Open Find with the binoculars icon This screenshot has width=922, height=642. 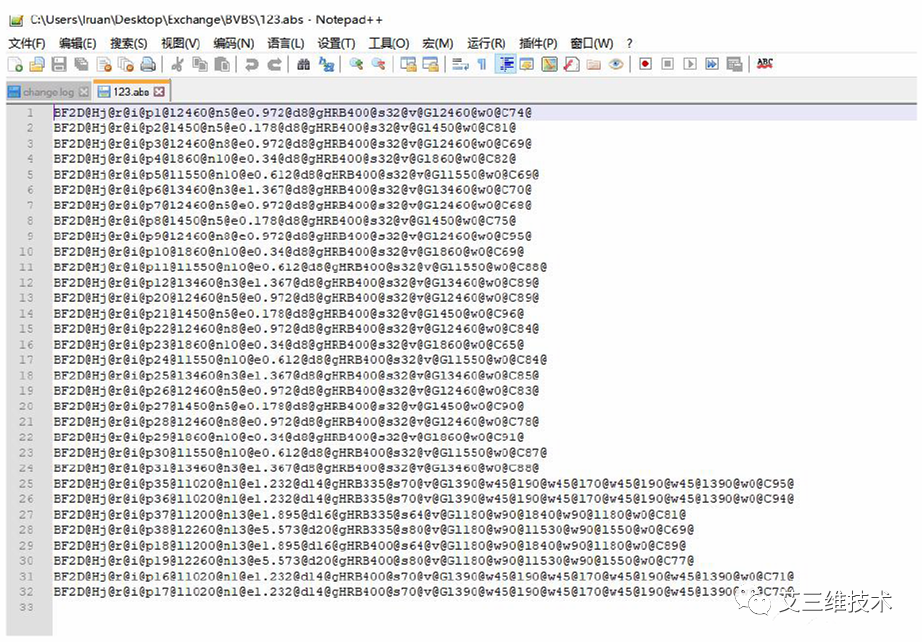(303, 64)
